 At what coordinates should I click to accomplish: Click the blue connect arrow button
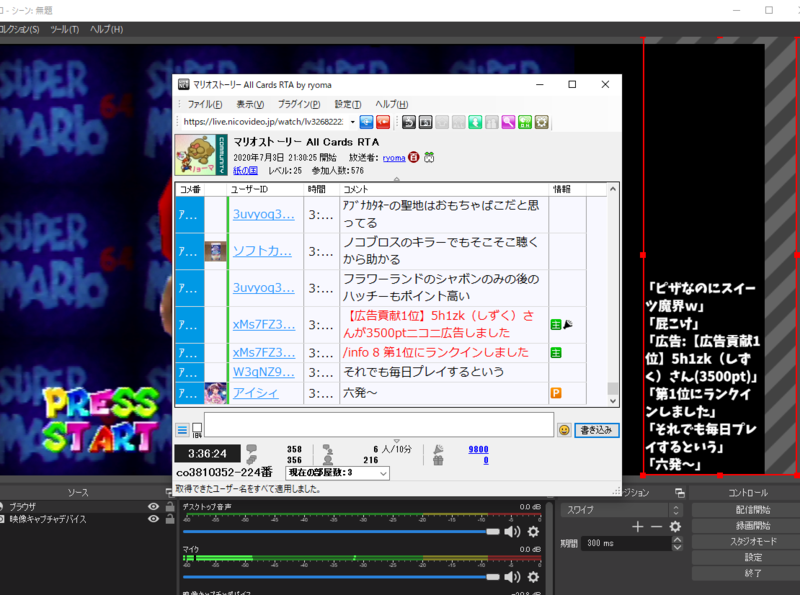[366, 122]
